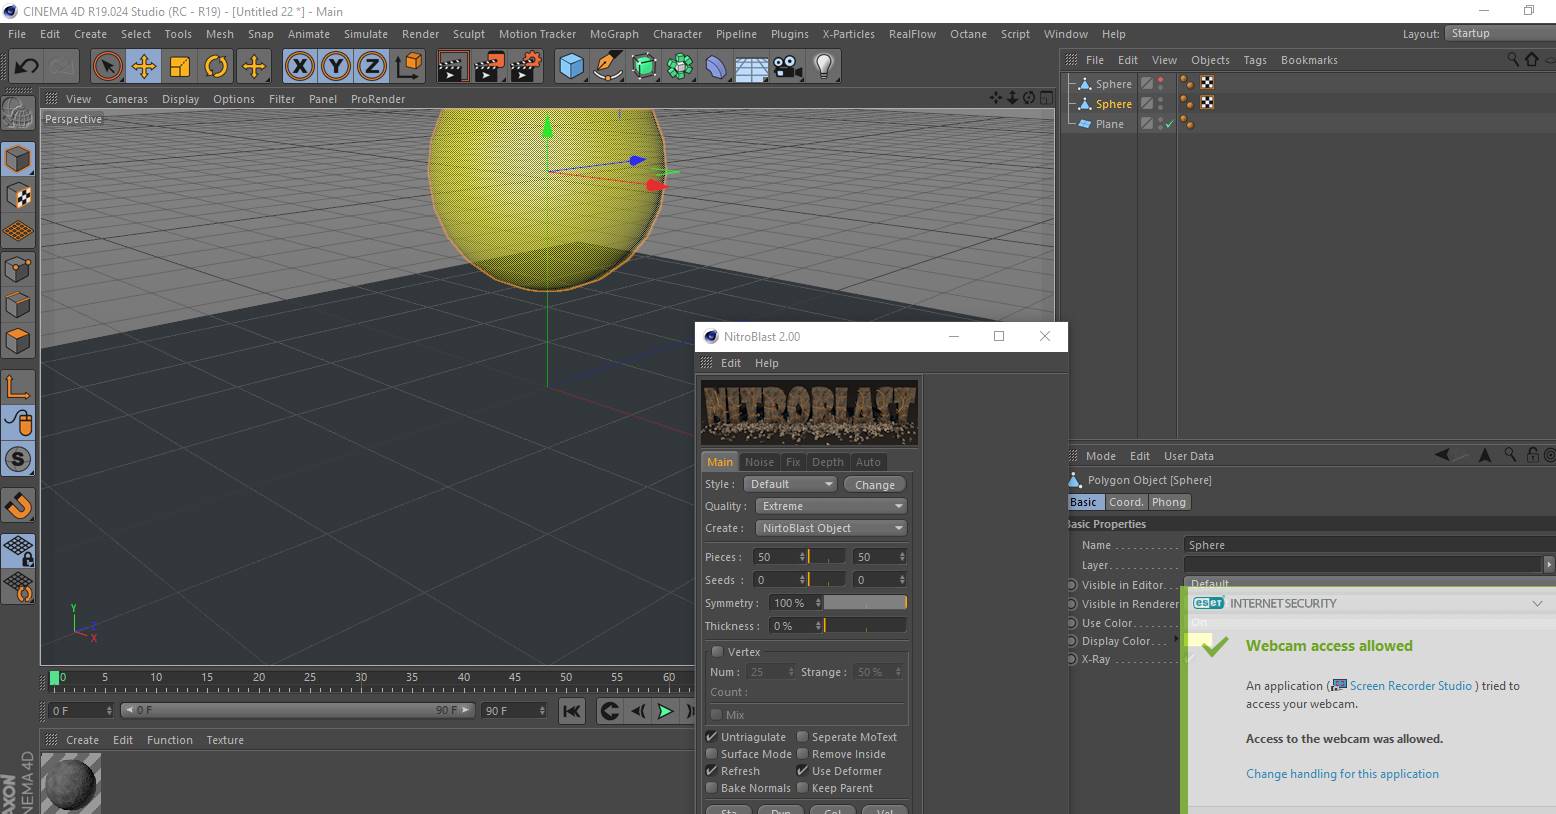Go to start of animation
Viewport: 1556px width, 814px height.
571,711
